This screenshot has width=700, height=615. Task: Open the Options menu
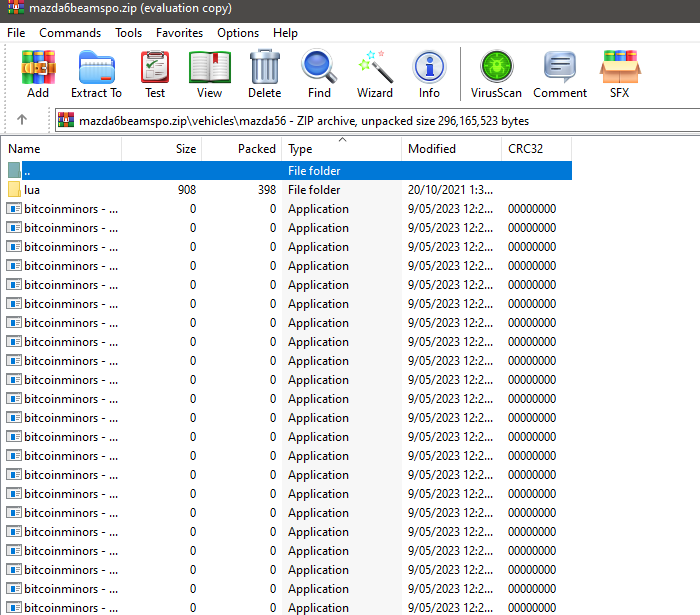pyautogui.click(x=238, y=33)
